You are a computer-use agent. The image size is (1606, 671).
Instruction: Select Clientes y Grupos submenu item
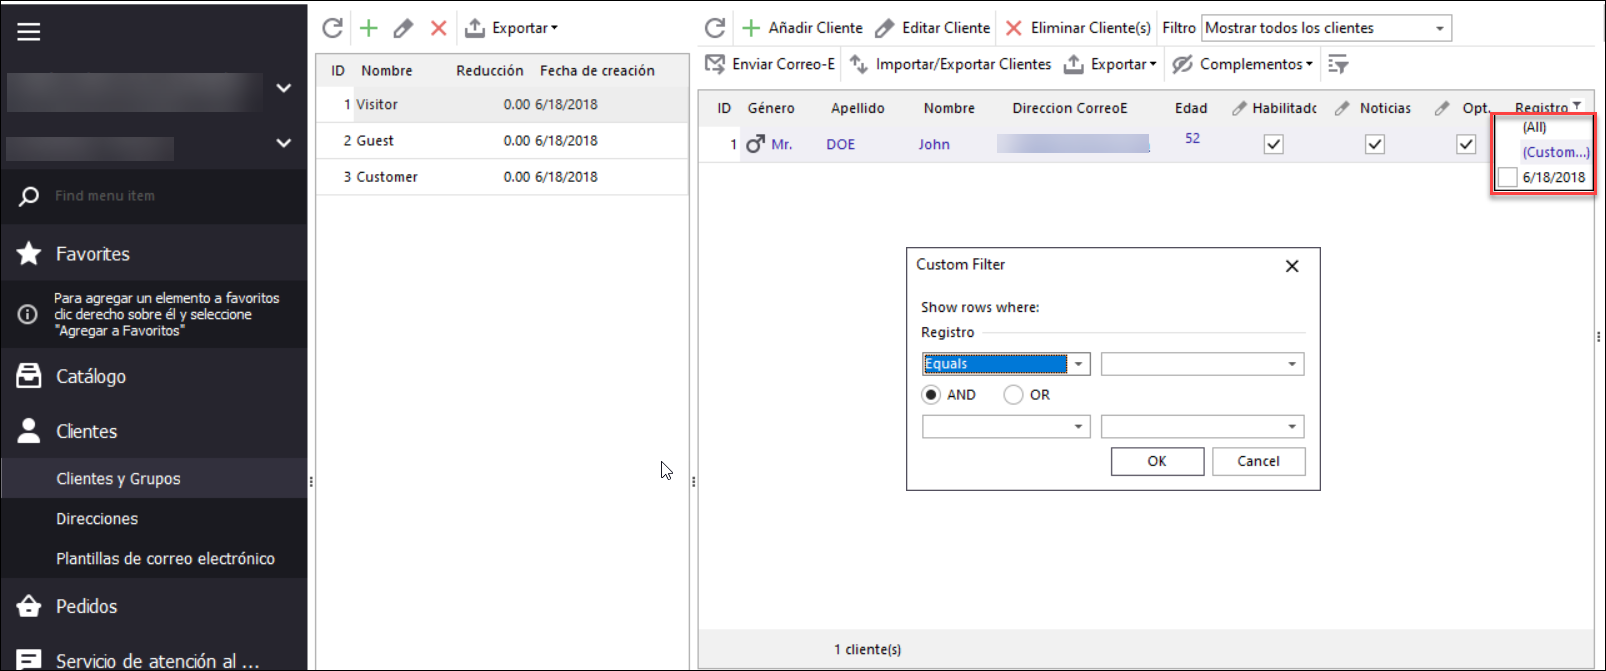pos(154,478)
